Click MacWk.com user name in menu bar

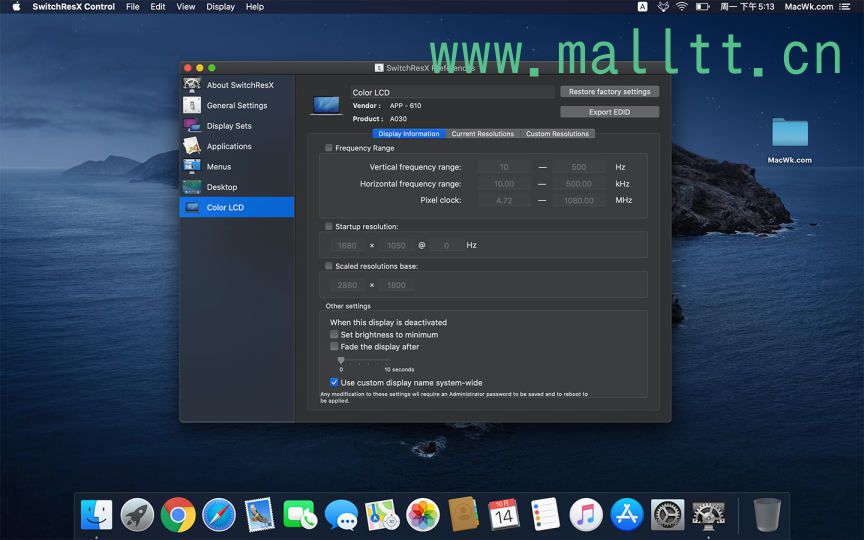808,7
